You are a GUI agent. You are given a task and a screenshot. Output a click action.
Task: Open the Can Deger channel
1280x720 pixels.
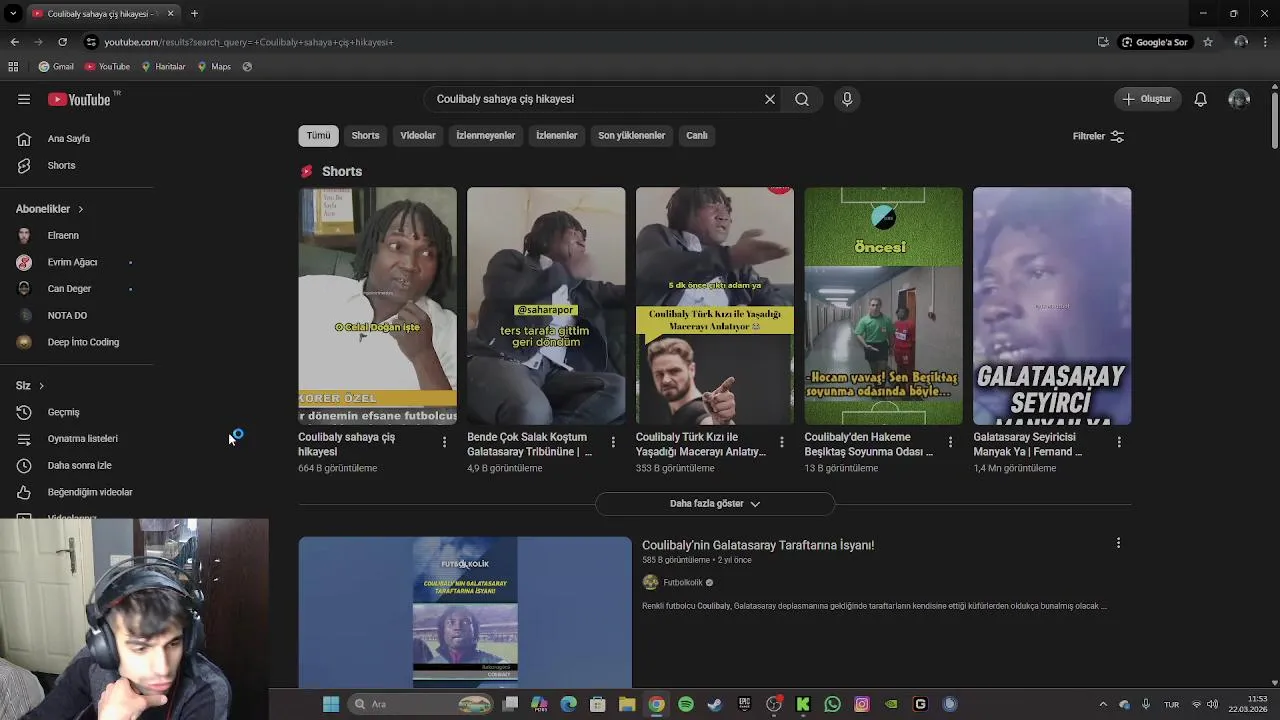(69, 289)
